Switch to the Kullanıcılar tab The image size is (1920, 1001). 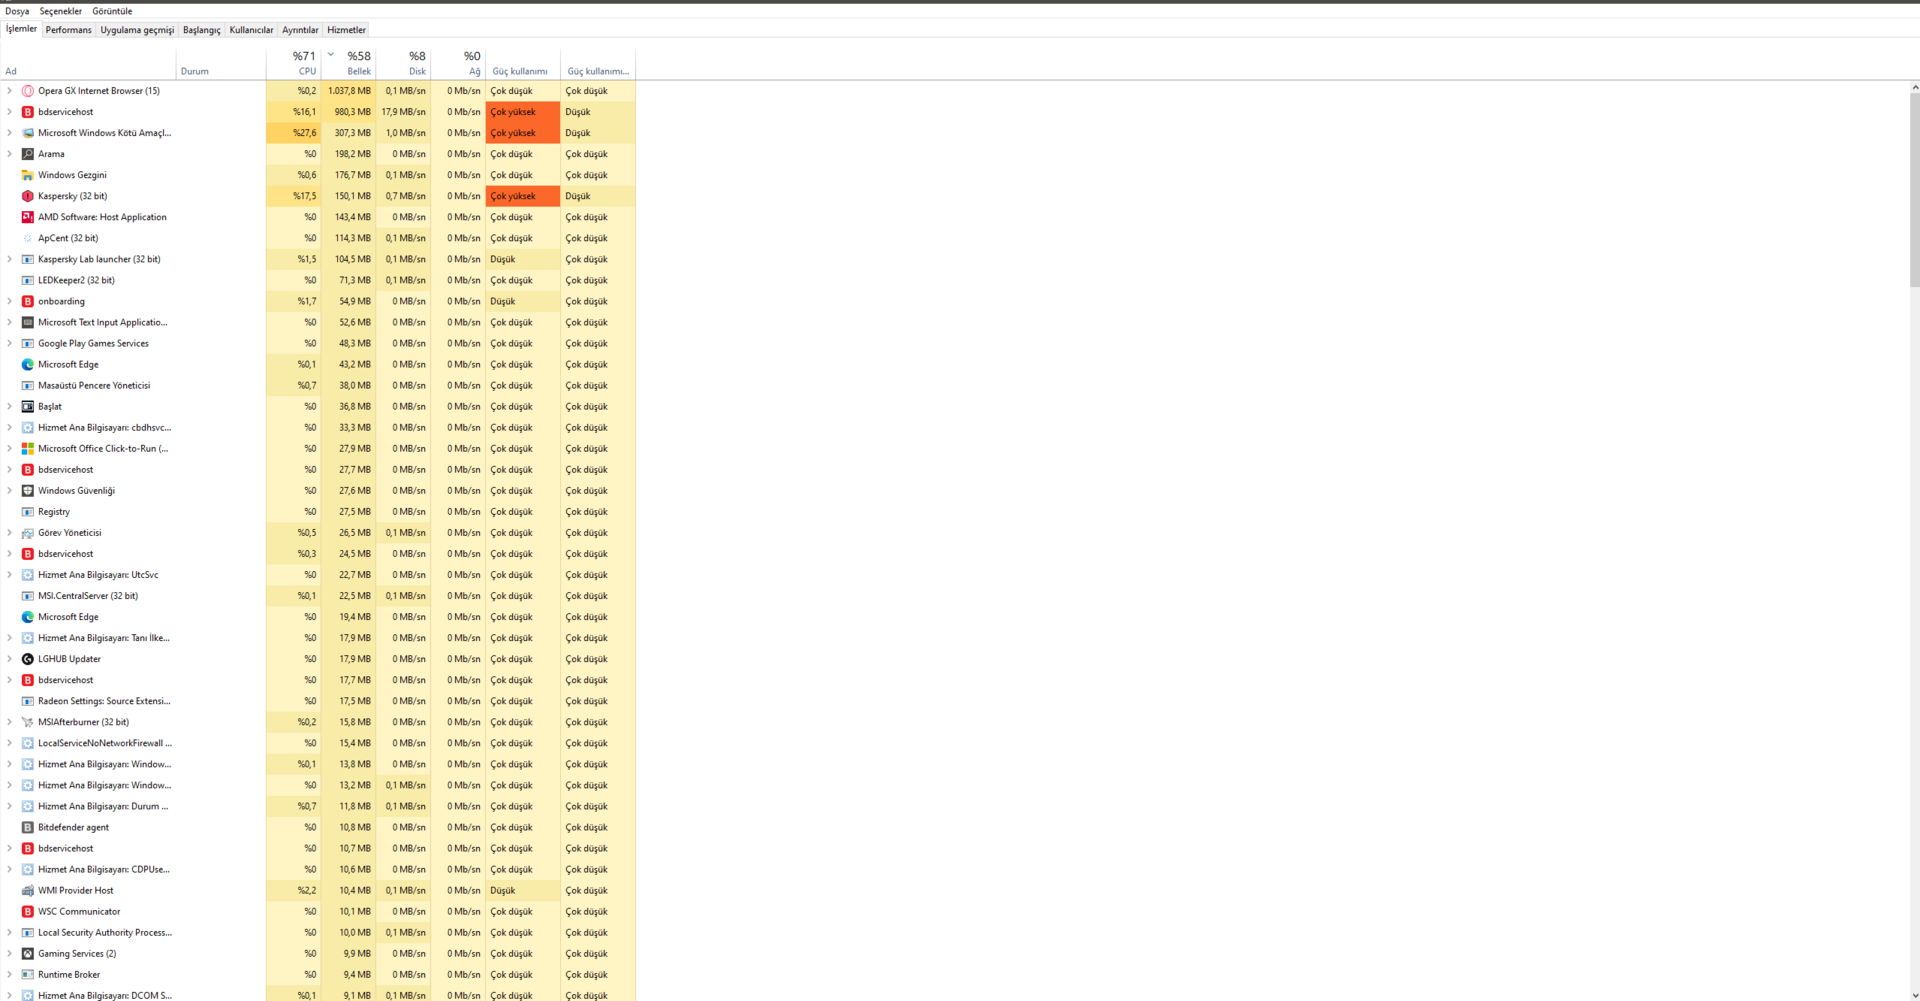[x=251, y=30]
